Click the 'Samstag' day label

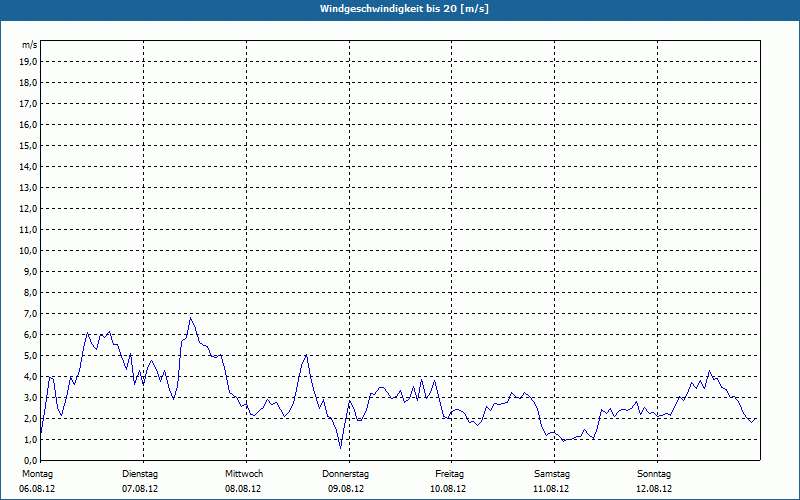[552, 474]
